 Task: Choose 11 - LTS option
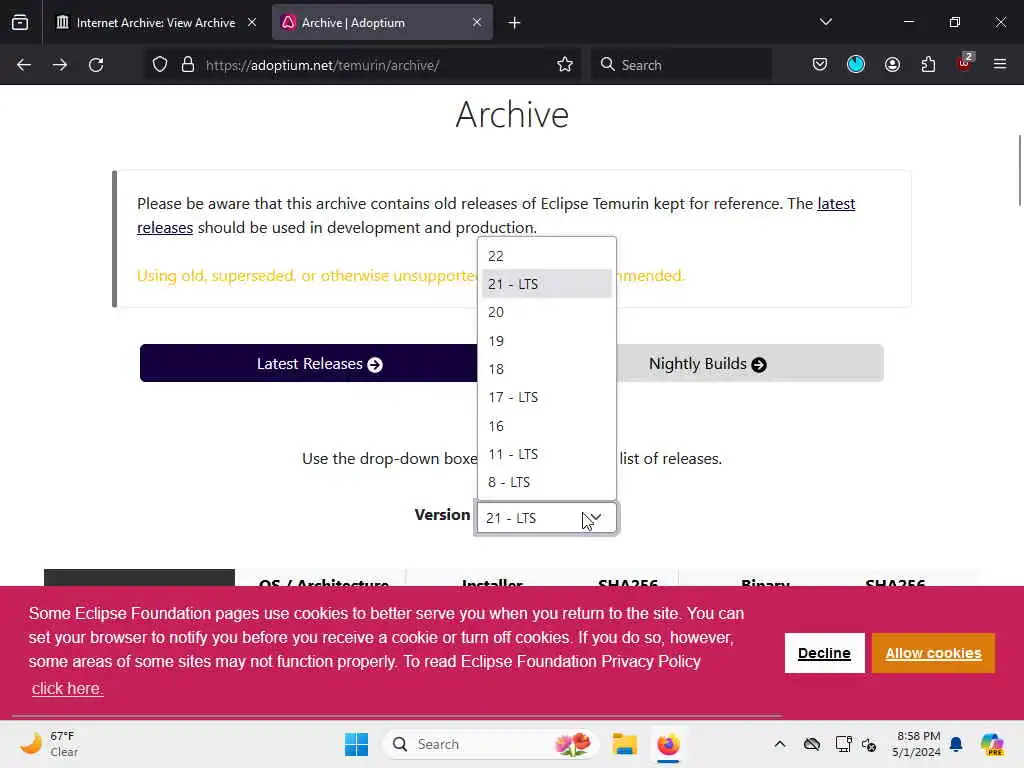point(547,454)
